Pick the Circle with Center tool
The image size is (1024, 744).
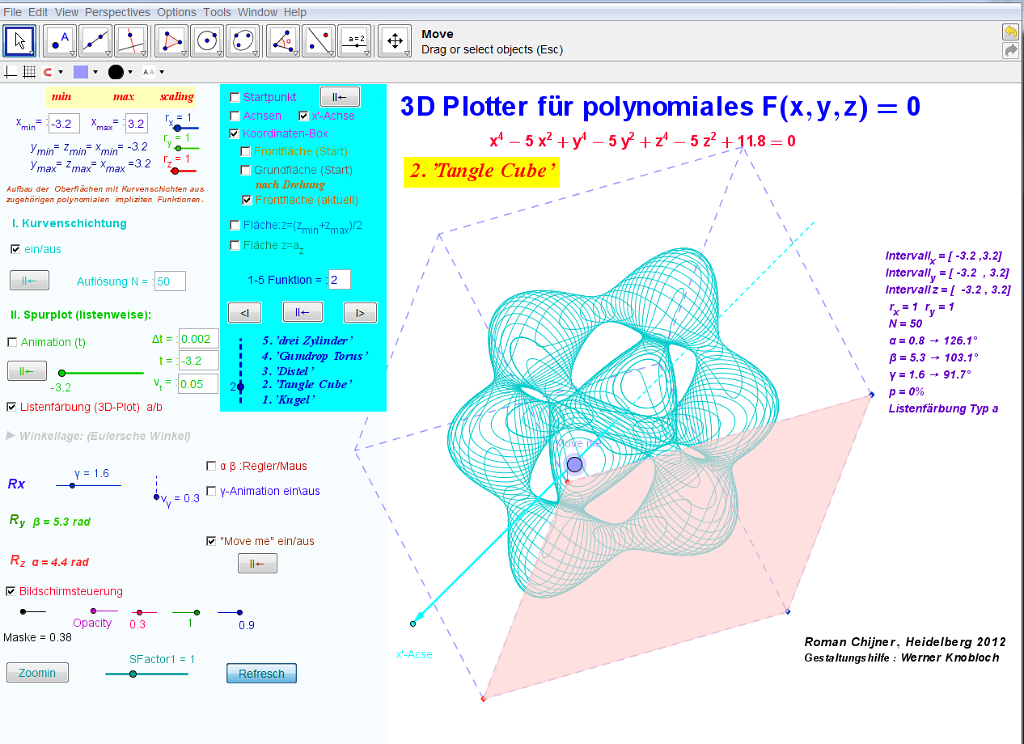pos(207,40)
